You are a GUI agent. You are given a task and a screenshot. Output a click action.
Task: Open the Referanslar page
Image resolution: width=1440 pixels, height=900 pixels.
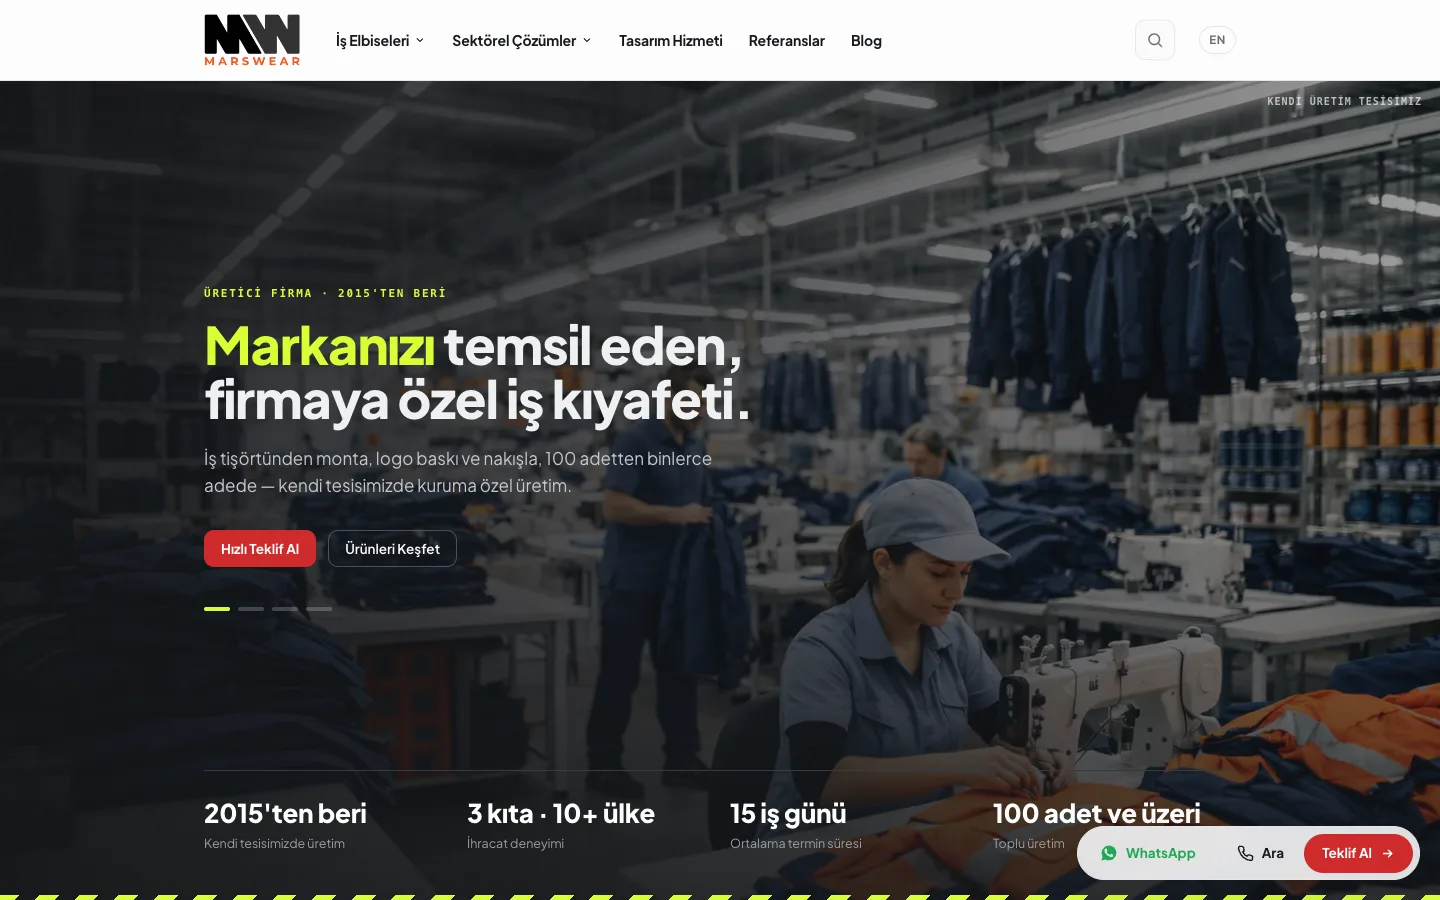coord(787,41)
